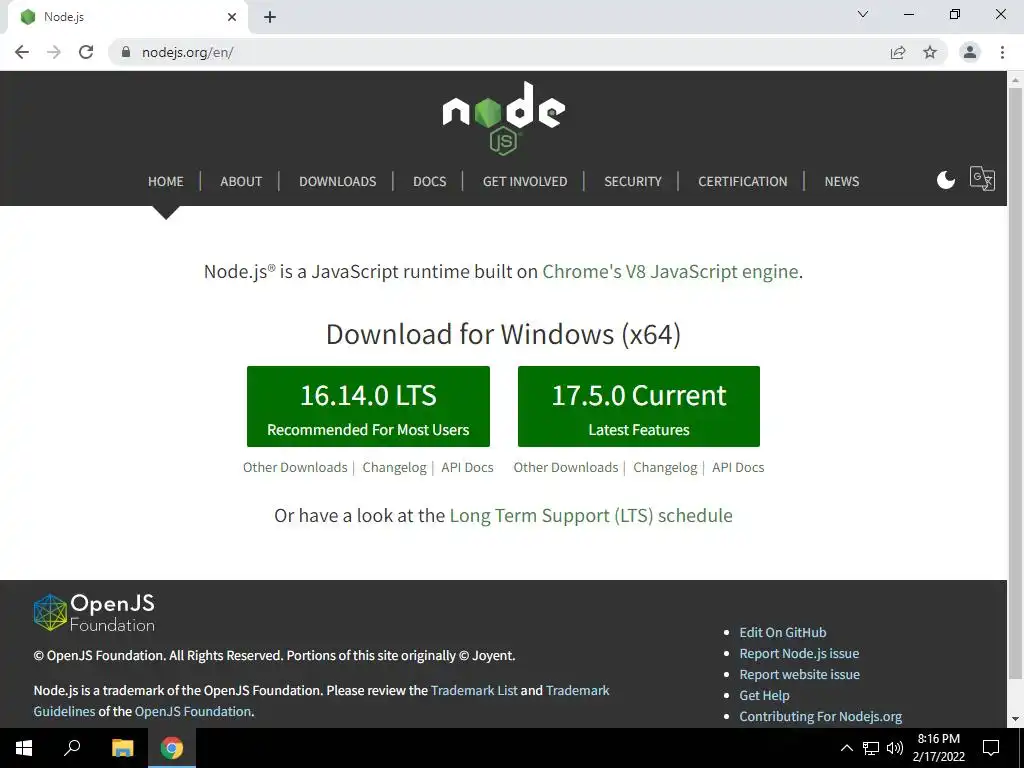Expand the tab search chevron in Chrome
This screenshot has height=768, width=1024.
863,14
